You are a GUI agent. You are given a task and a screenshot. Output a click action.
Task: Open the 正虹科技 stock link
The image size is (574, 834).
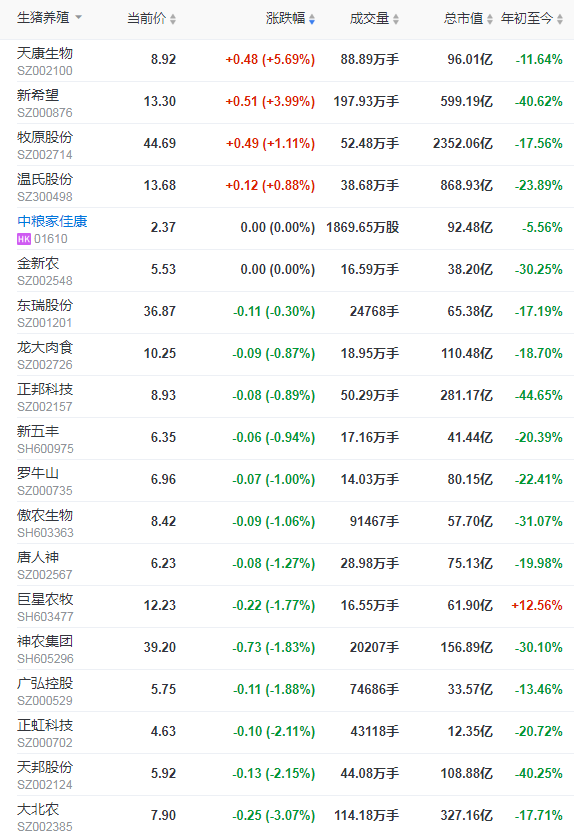(45, 725)
